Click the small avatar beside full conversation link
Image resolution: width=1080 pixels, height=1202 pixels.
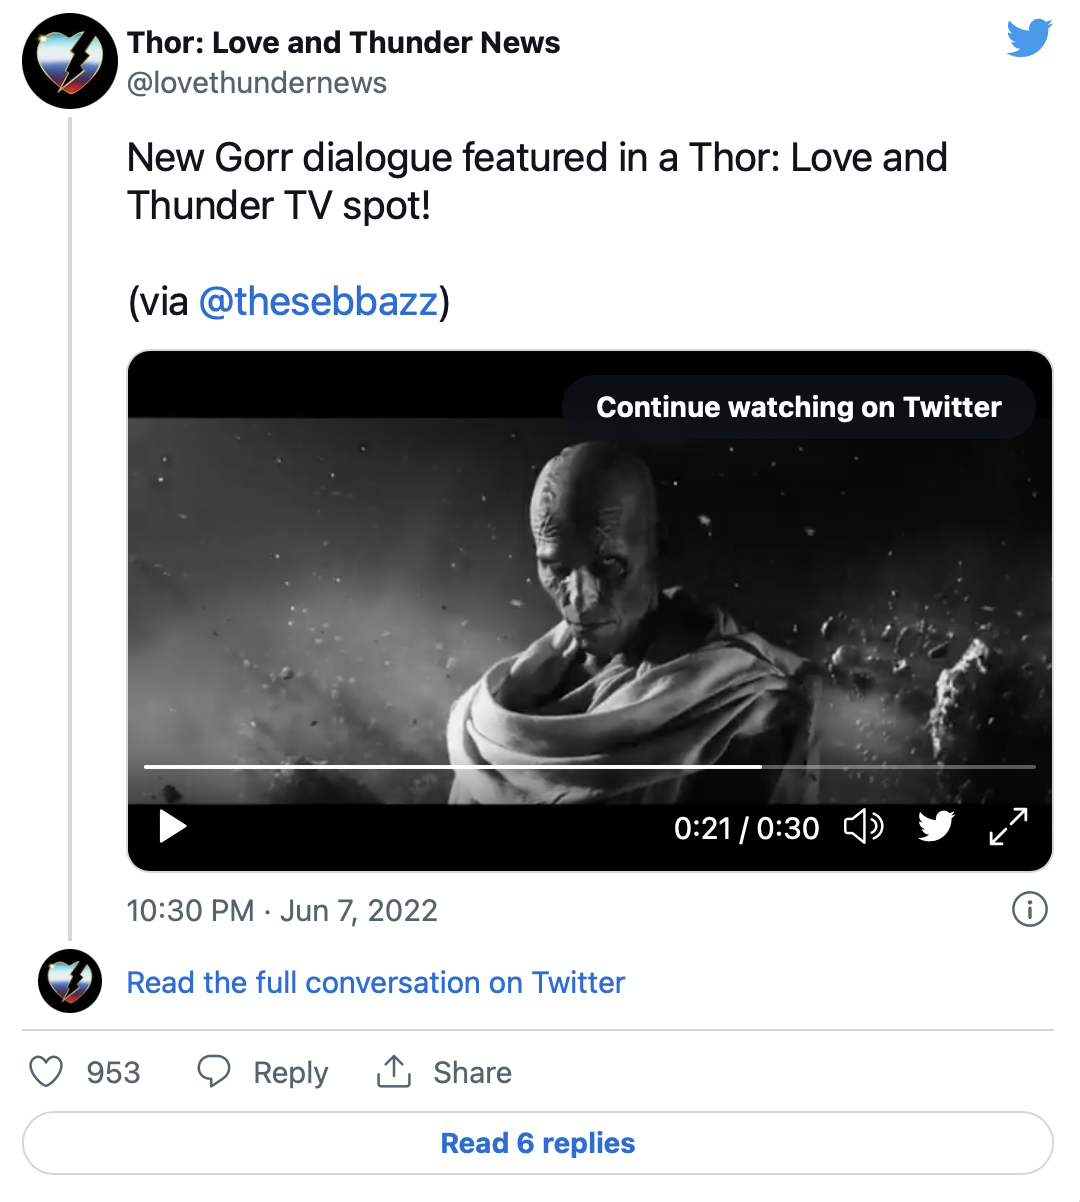click(70, 981)
